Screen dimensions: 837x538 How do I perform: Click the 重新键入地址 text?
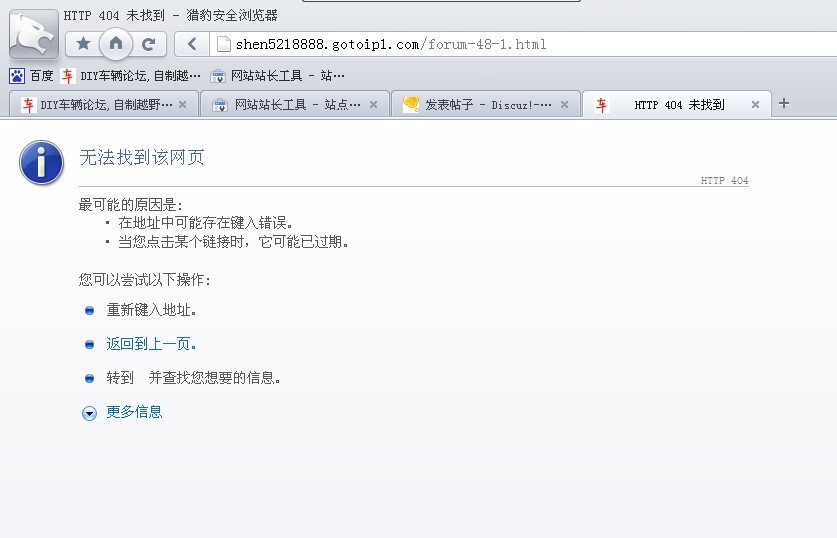point(152,310)
